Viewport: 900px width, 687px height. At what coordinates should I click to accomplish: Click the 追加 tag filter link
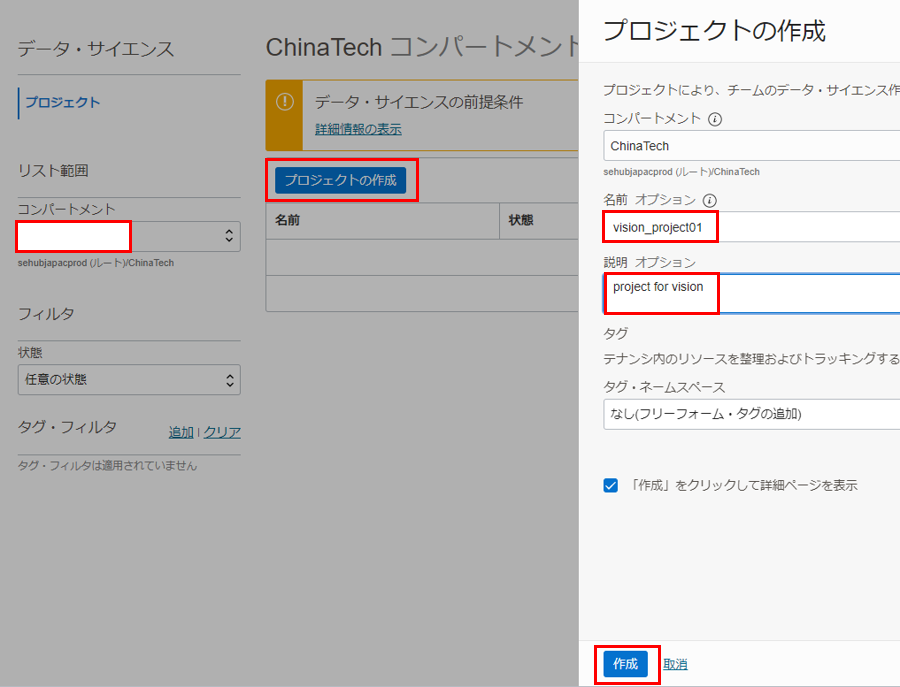pyautogui.click(x=181, y=432)
